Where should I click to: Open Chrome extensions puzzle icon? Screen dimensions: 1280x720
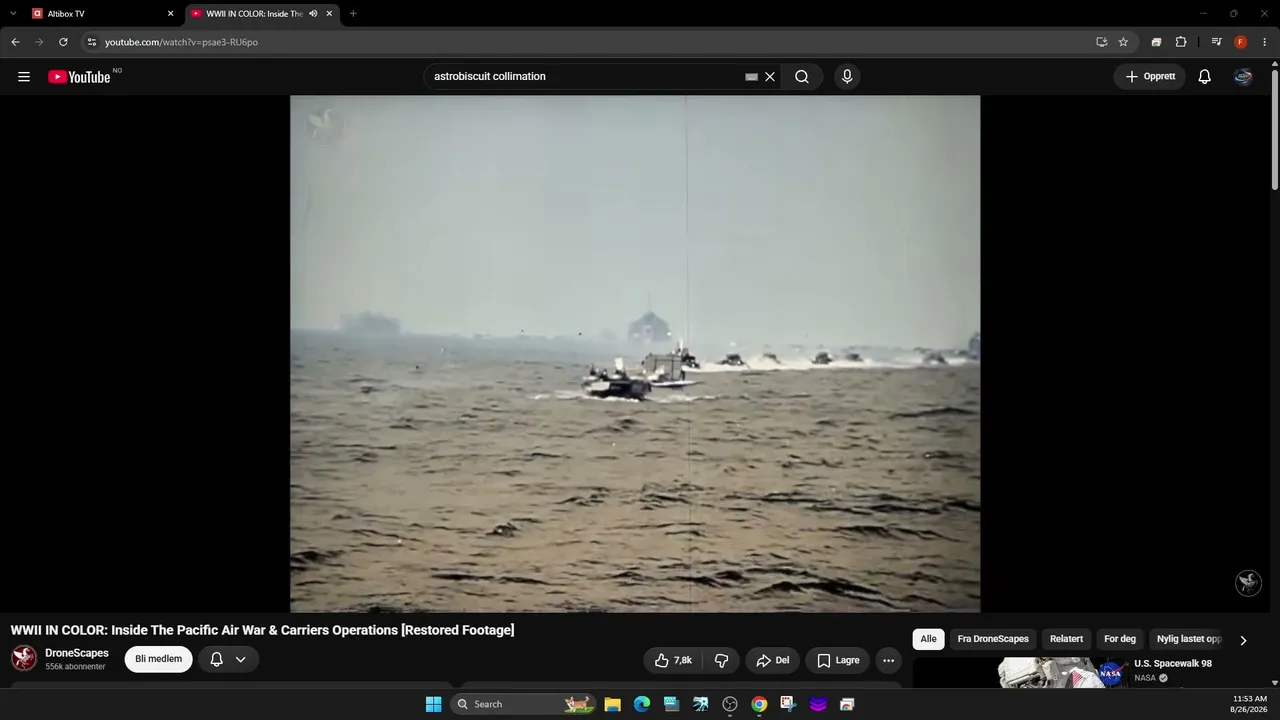click(x=1181, y=42)
